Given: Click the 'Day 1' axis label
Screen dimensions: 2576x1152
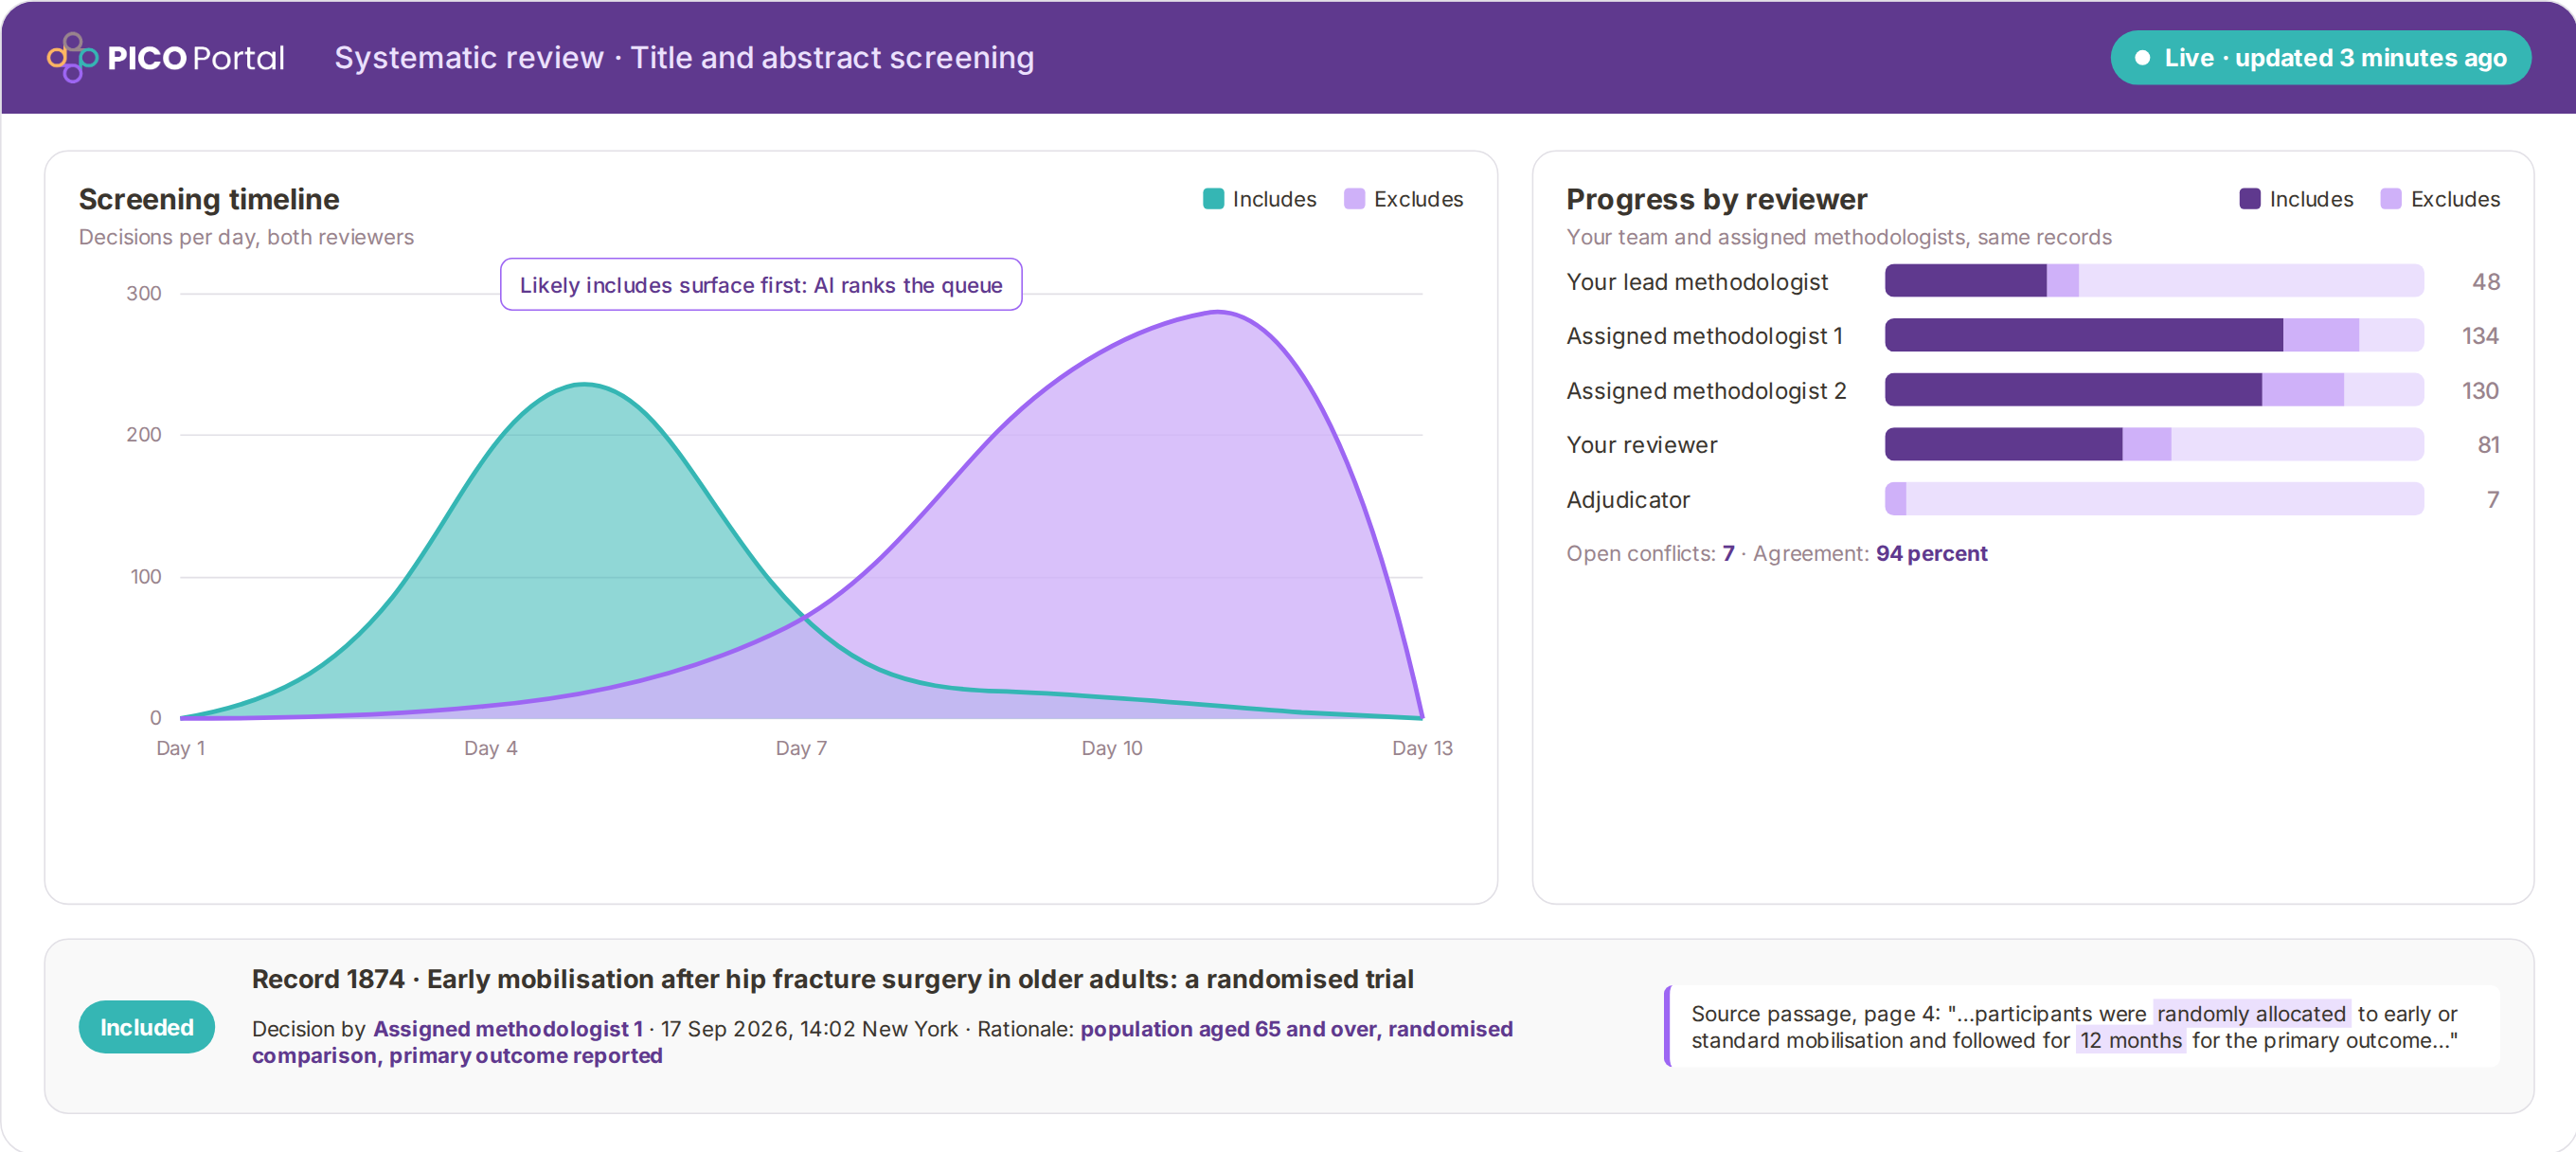Looking at the screenshot, I should tap(180, 748).
